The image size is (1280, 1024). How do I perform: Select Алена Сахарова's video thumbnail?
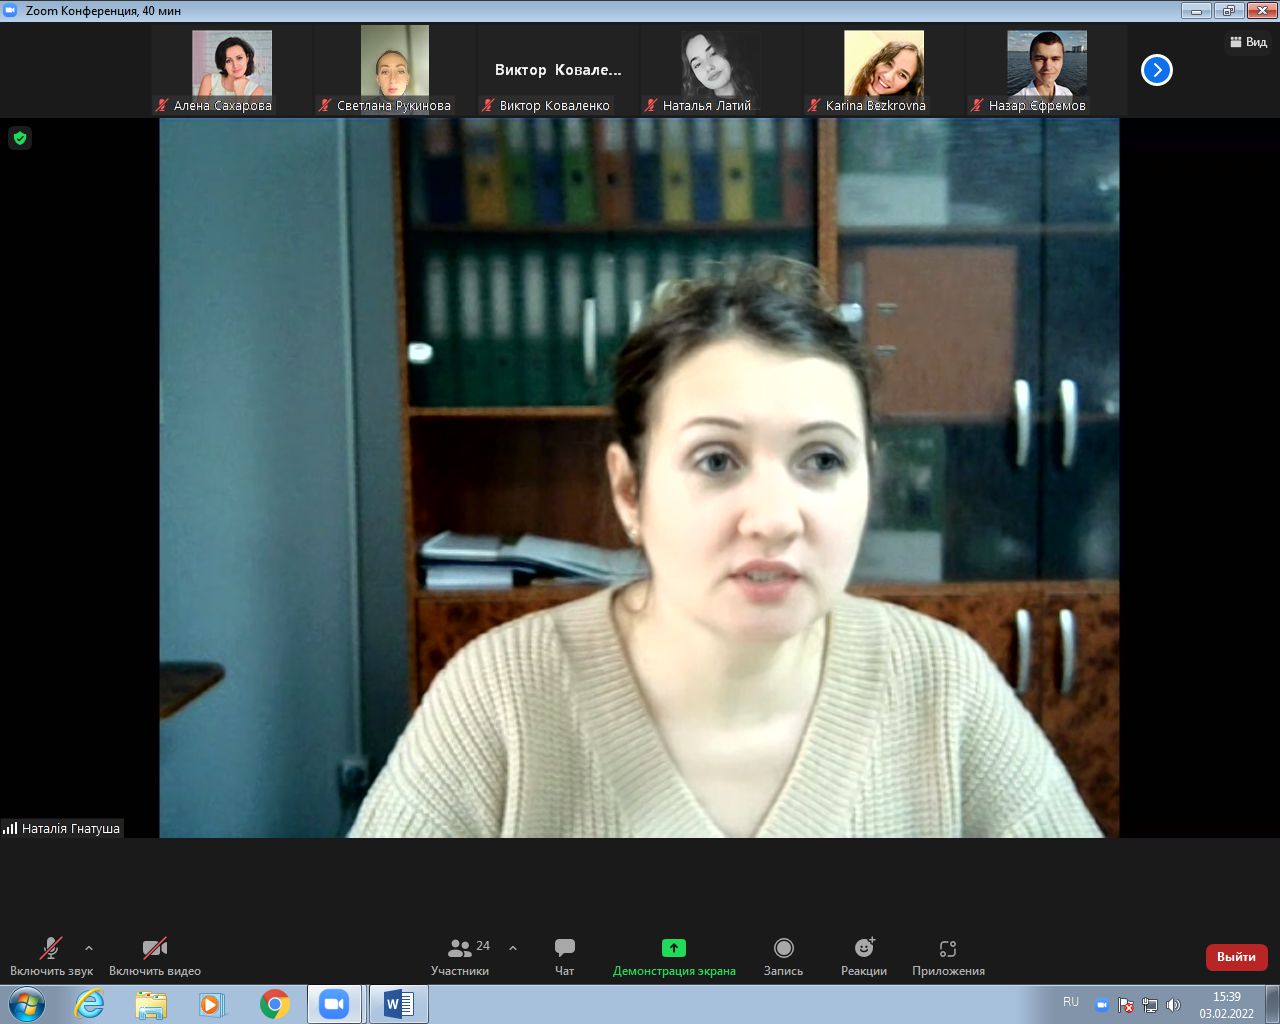click(x=231, y=70)
